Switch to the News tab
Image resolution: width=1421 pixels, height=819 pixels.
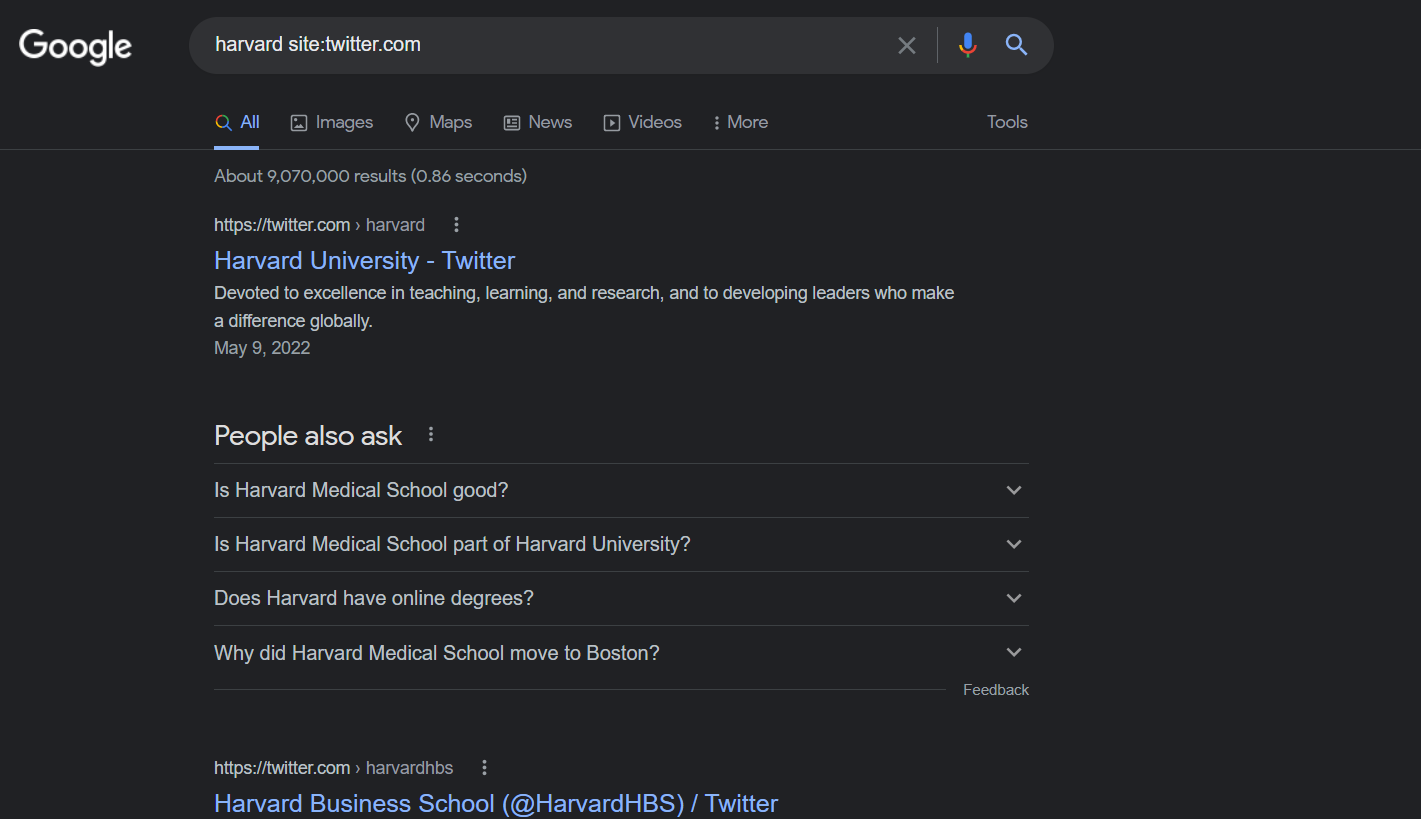(538, 122)
